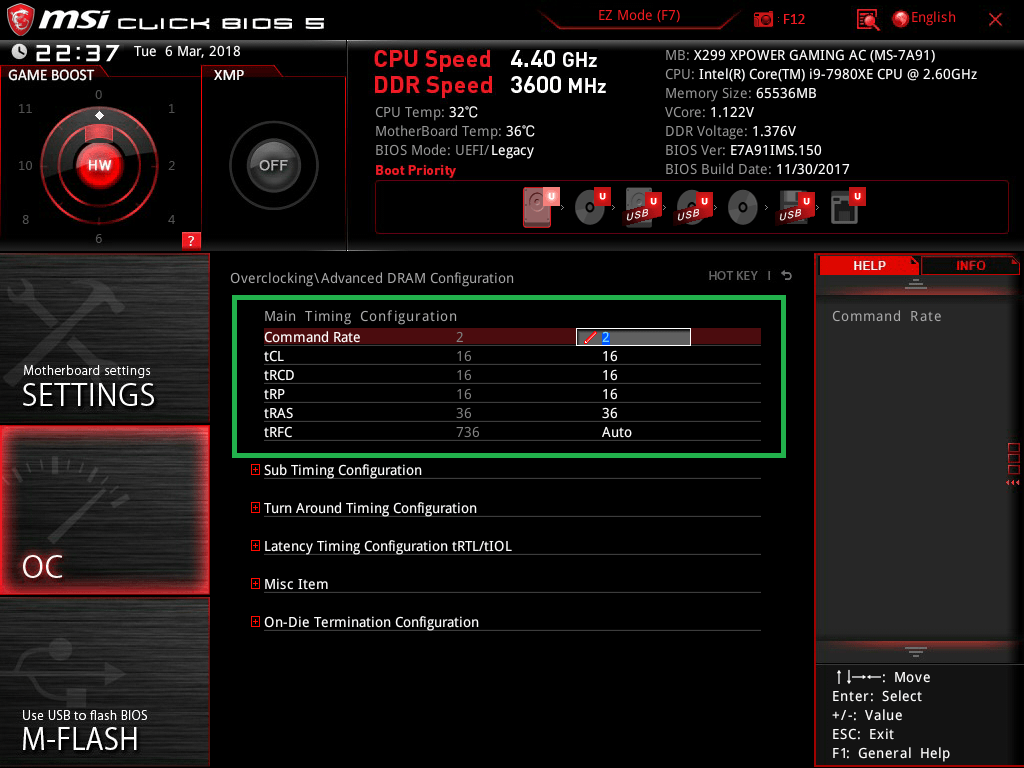The width and height of the screenshot is (1024, 768).
Task: Switch to the INFO tab
Action: 970,266
